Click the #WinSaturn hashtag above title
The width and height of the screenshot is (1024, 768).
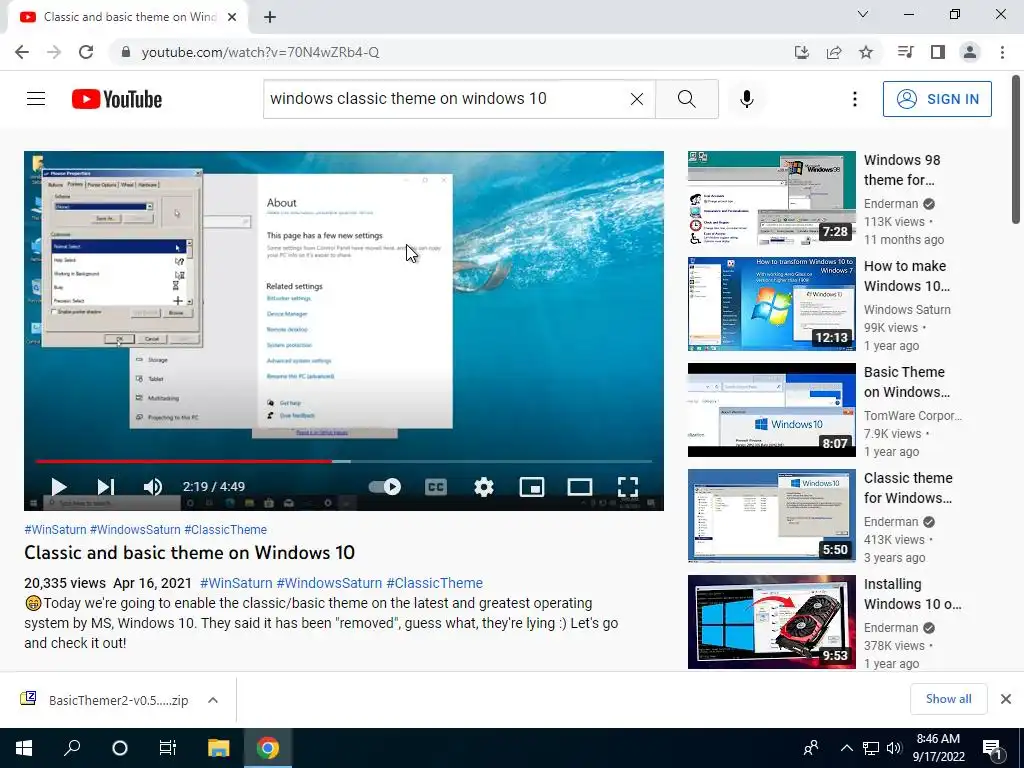coord(55,530)
